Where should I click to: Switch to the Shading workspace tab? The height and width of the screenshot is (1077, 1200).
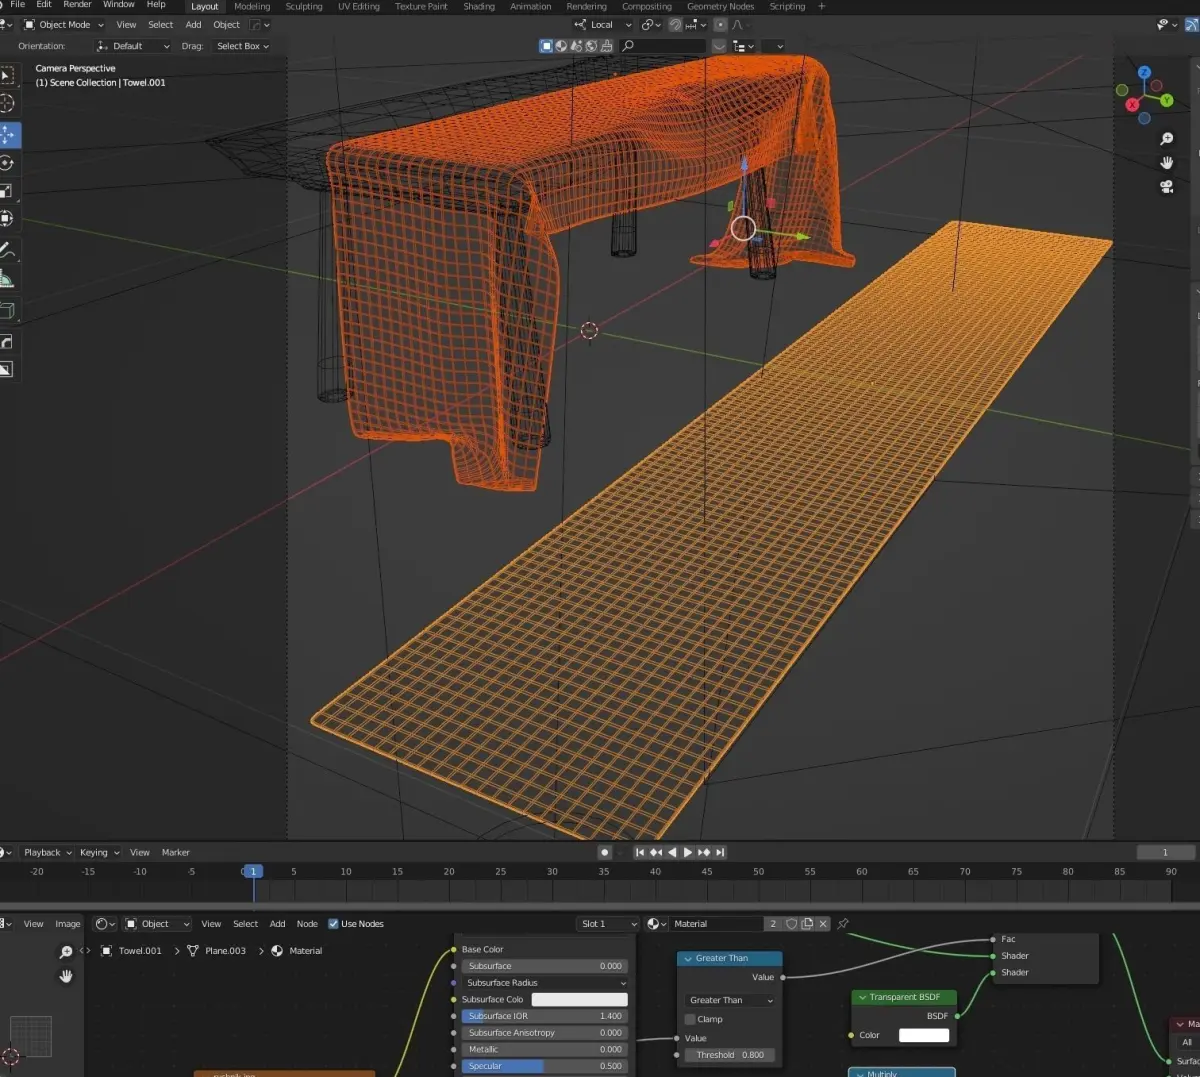coord(479,6)
